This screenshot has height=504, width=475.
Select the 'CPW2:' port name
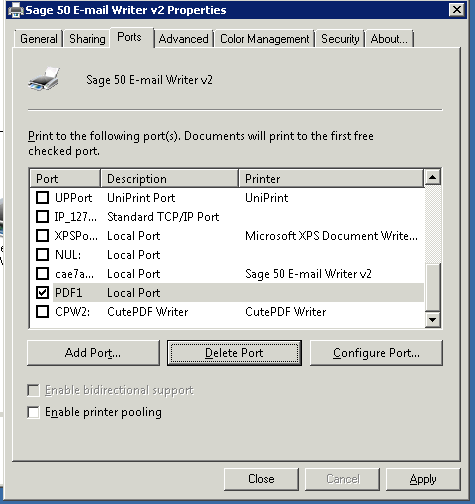[73, 312]
